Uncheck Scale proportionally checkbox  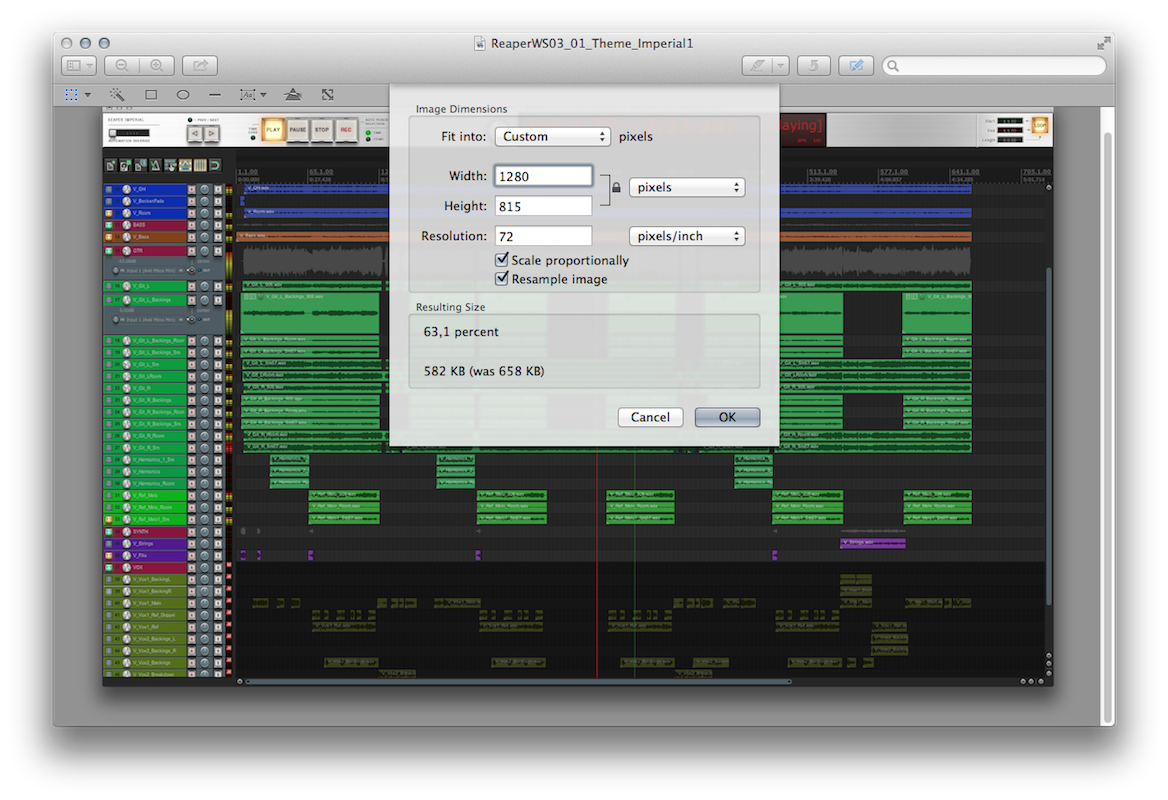[502, 259]
